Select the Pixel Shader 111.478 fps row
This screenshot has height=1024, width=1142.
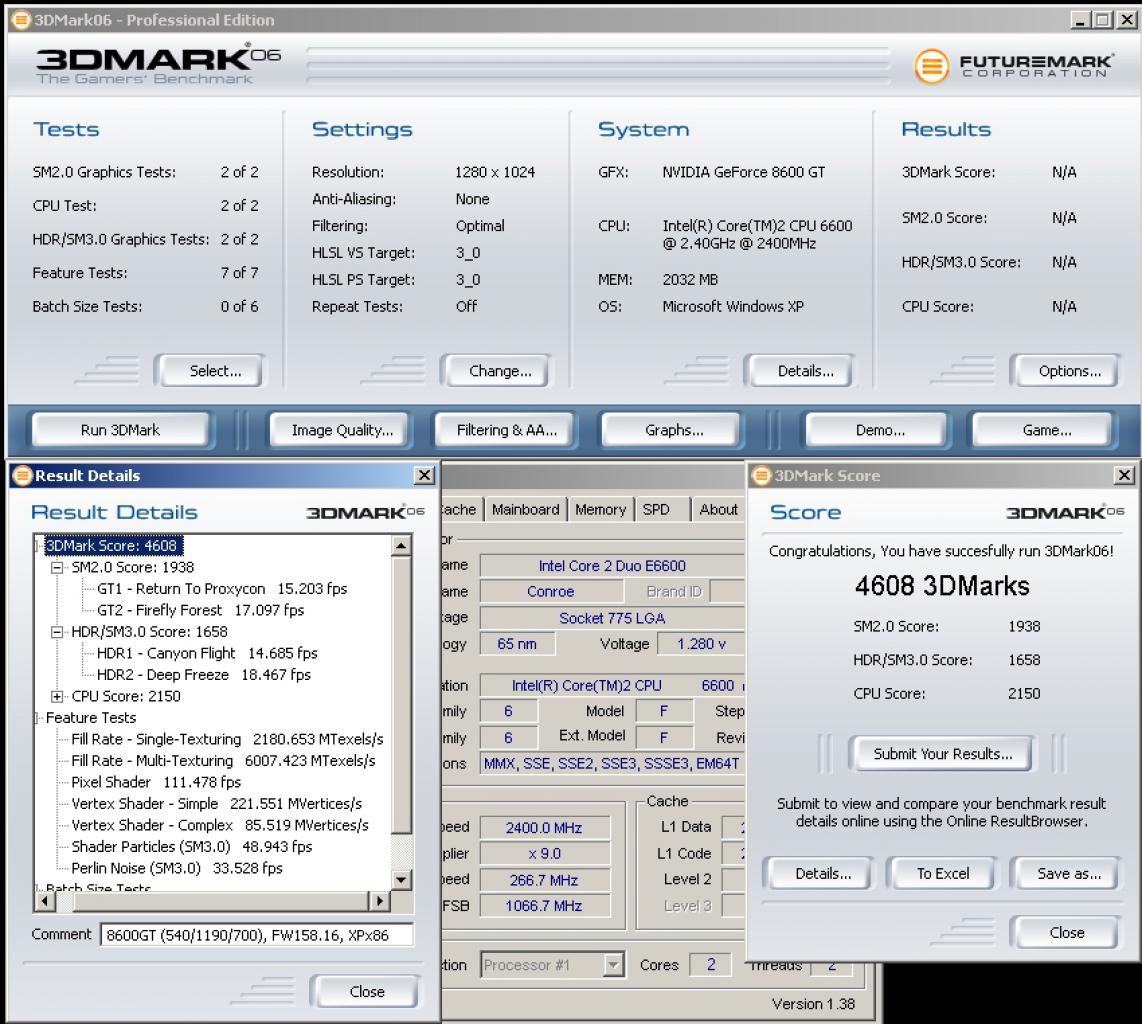156,782
